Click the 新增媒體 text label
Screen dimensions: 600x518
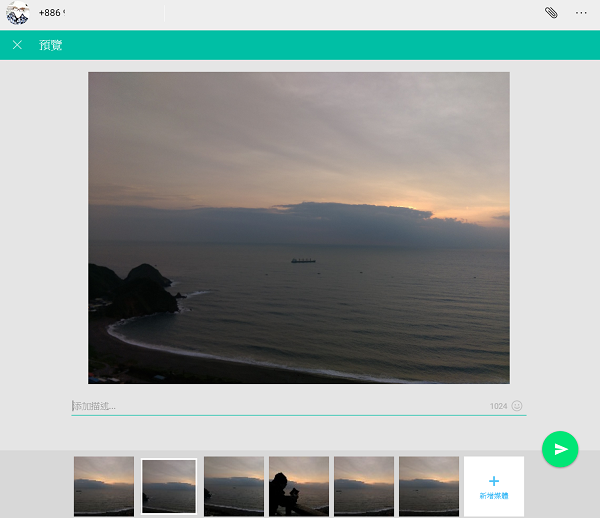point(494,497)
